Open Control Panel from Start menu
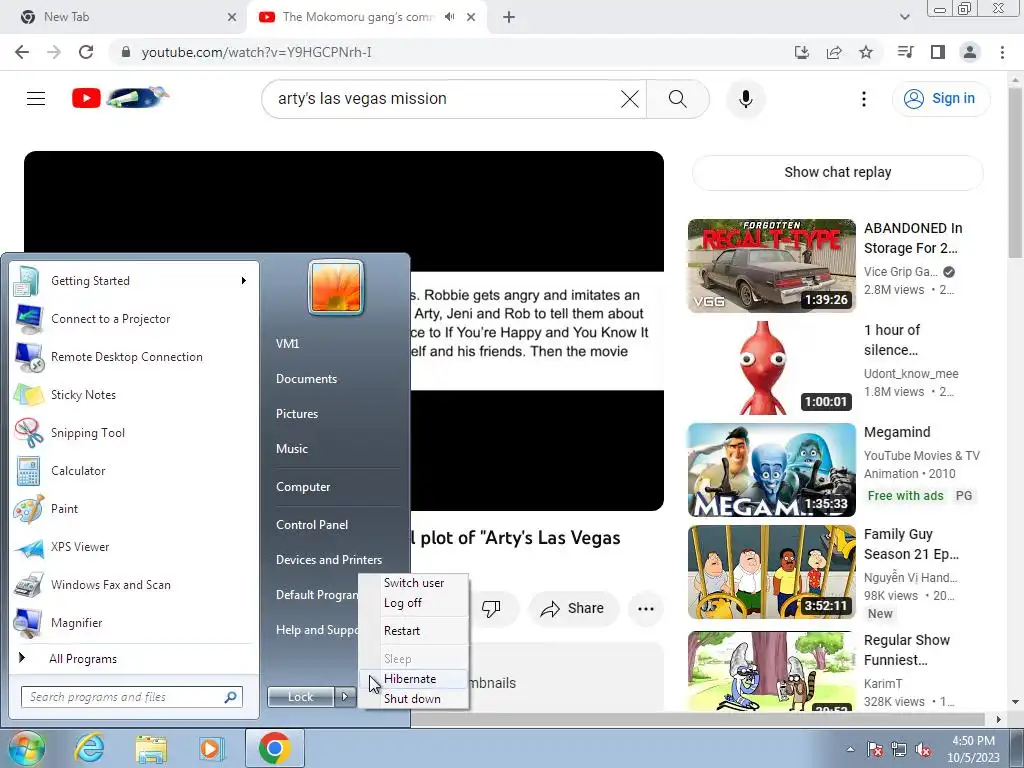Viewport: 1024px width, 768px height. pyautogui.click(x=312, y=525)
